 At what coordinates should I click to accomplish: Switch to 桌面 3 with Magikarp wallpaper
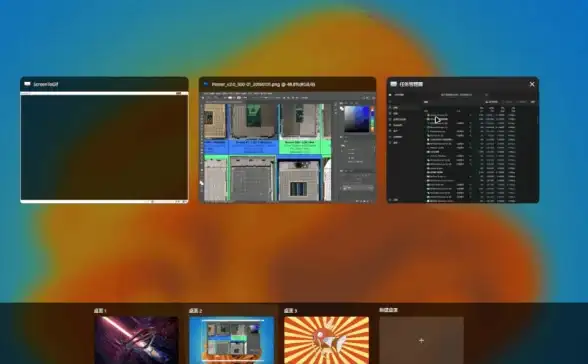[327, 340]
